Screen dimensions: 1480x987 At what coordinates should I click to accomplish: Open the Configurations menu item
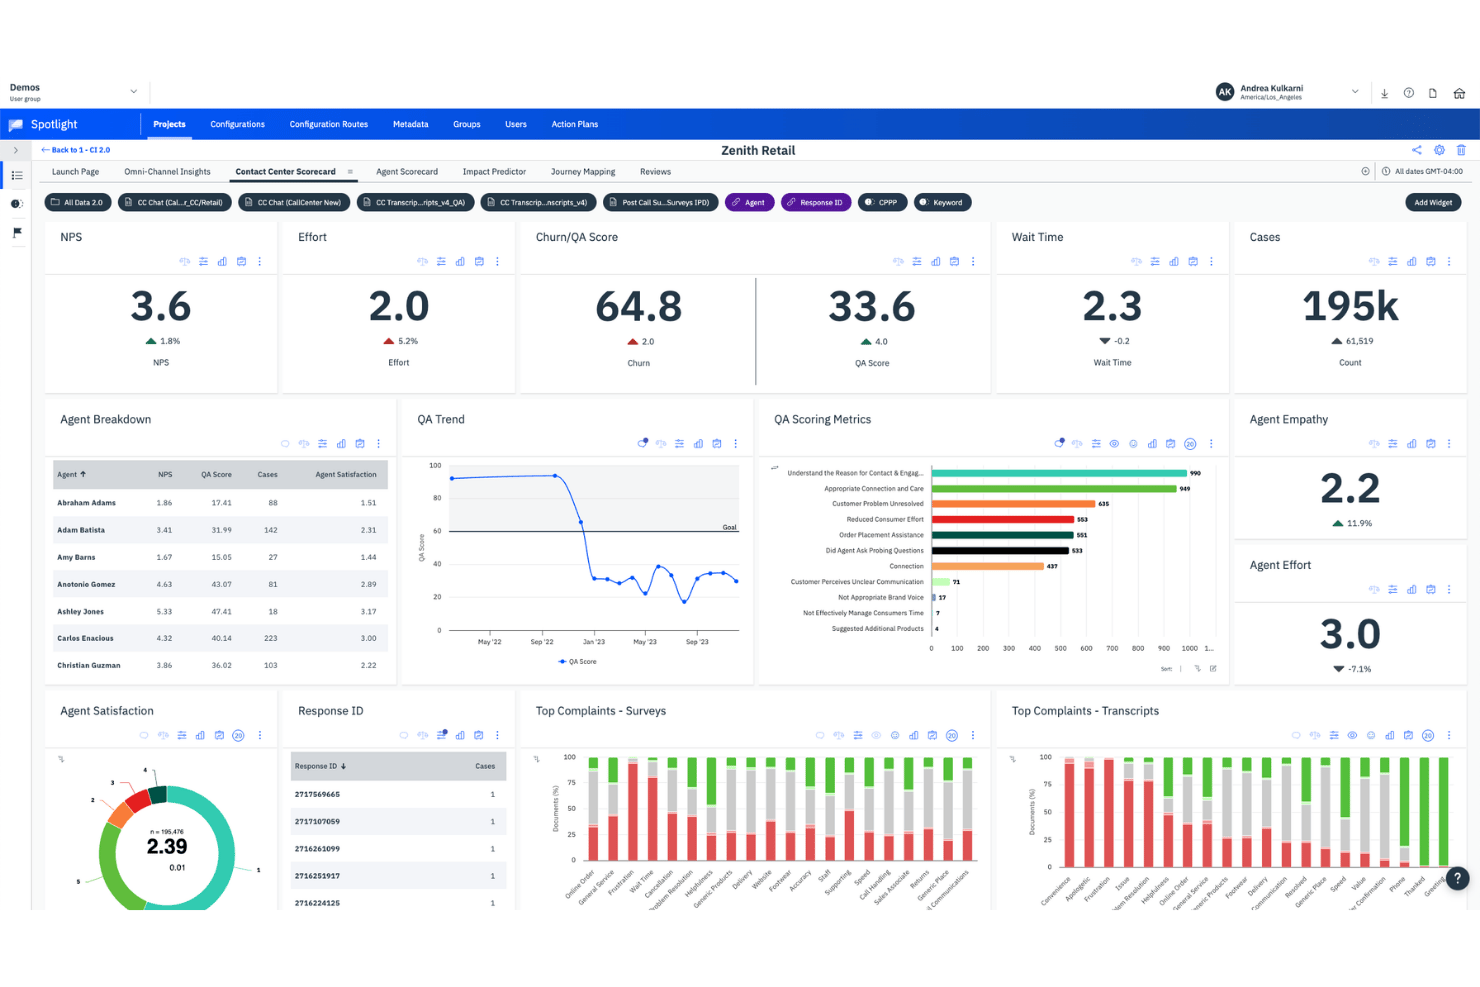click(x=237, y=125)
